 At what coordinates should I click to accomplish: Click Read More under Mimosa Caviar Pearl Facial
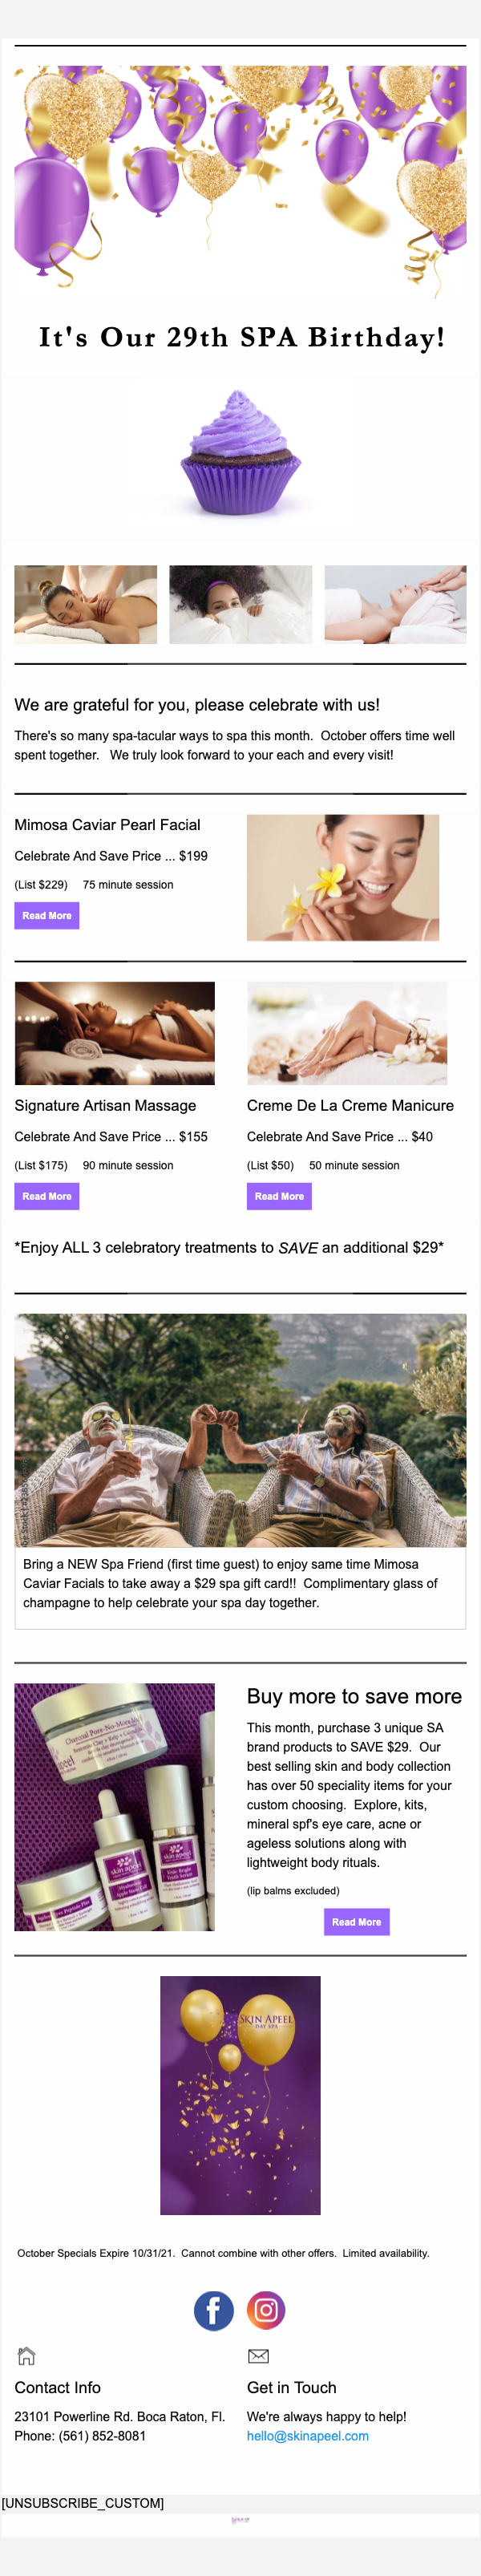point(47,915)
